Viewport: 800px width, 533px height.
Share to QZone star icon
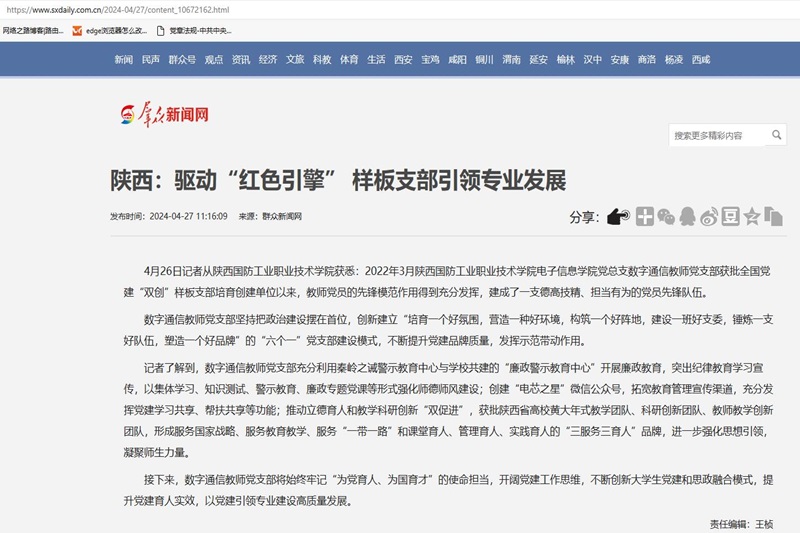click(x=751, y=216)
